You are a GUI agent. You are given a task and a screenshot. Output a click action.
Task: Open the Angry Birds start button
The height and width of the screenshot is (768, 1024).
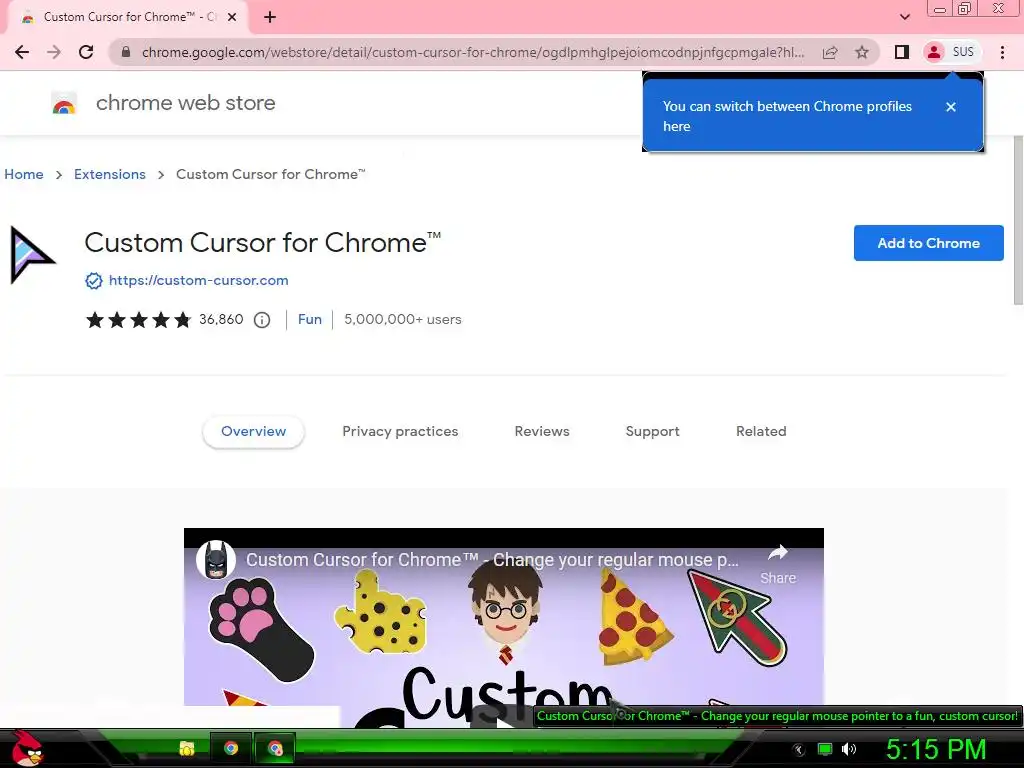(27, 748)
